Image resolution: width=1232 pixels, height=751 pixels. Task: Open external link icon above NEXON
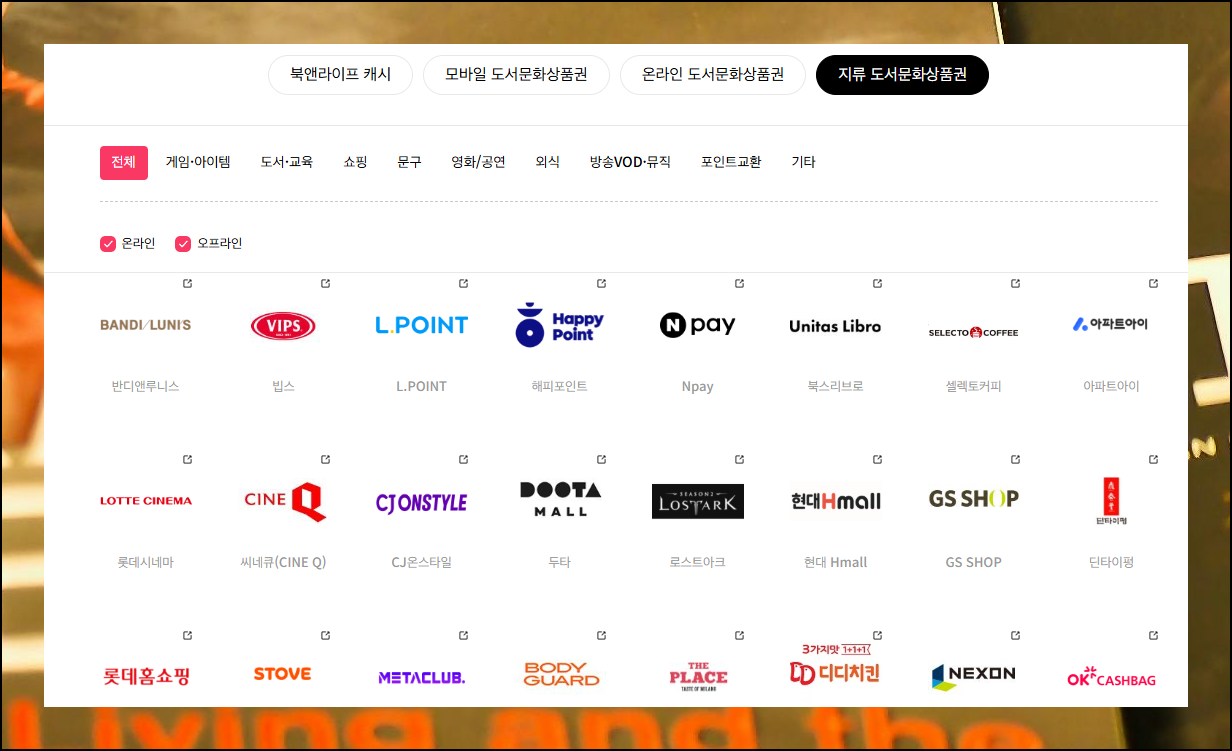pos(1015,636)
